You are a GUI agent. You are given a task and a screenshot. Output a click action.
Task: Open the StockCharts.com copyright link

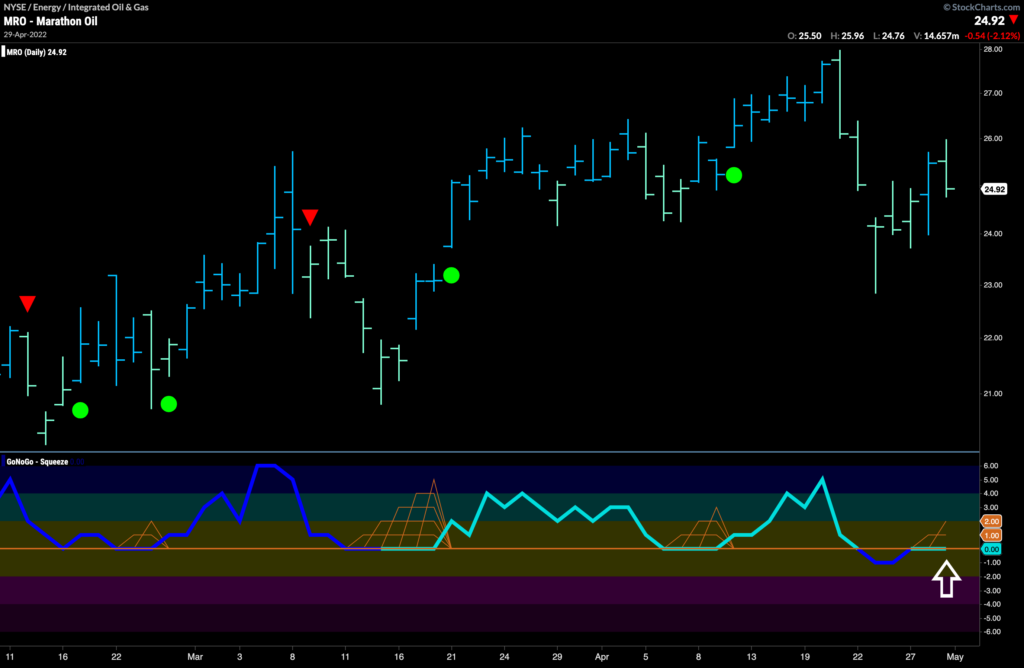point(982,7)
